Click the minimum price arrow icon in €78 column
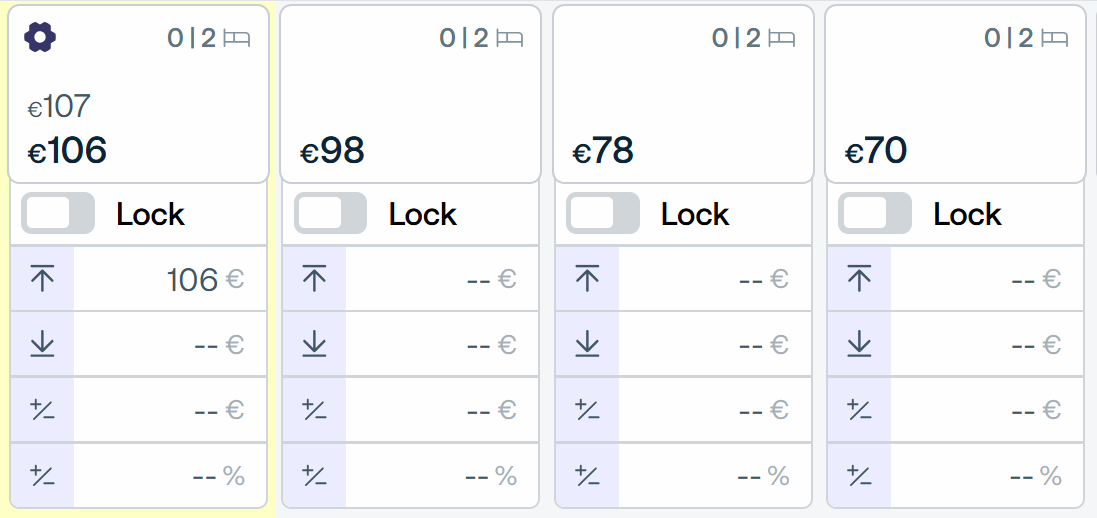Image resolution: width=1097 pixels, height=518 pixels. click(586, 344)
